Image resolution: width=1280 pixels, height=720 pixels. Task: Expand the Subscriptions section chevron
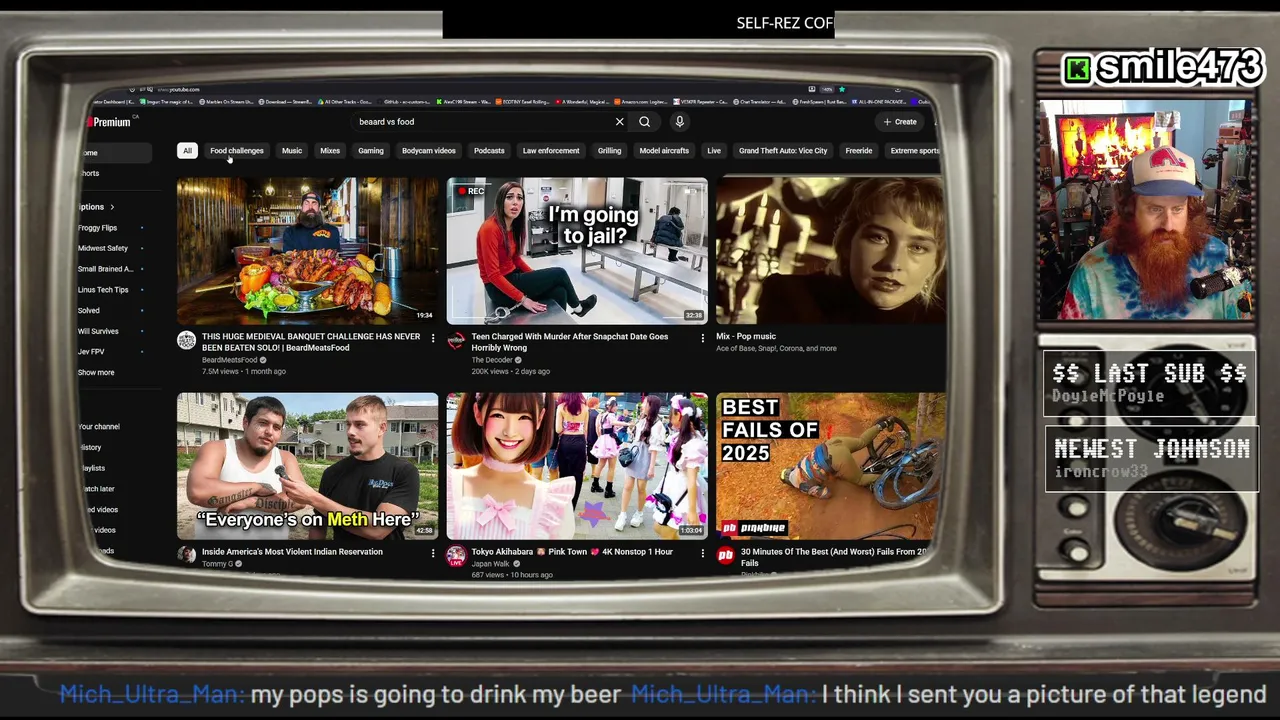pos(112,207)
